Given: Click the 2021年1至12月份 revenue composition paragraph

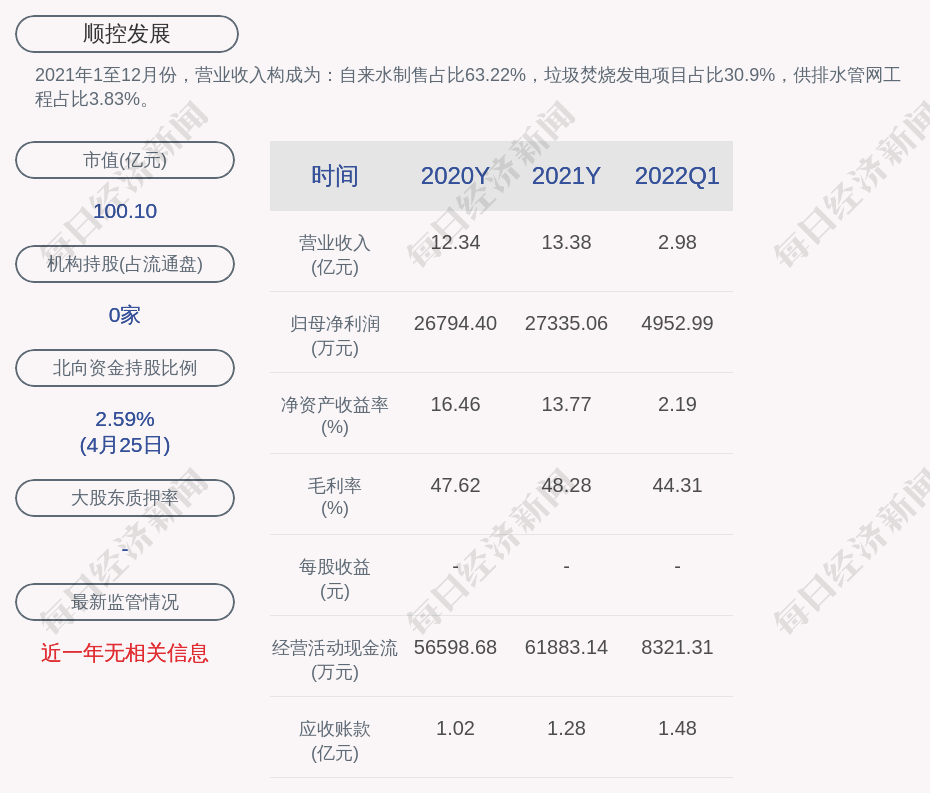Looking at the screenshot, I should coord(468,87).
